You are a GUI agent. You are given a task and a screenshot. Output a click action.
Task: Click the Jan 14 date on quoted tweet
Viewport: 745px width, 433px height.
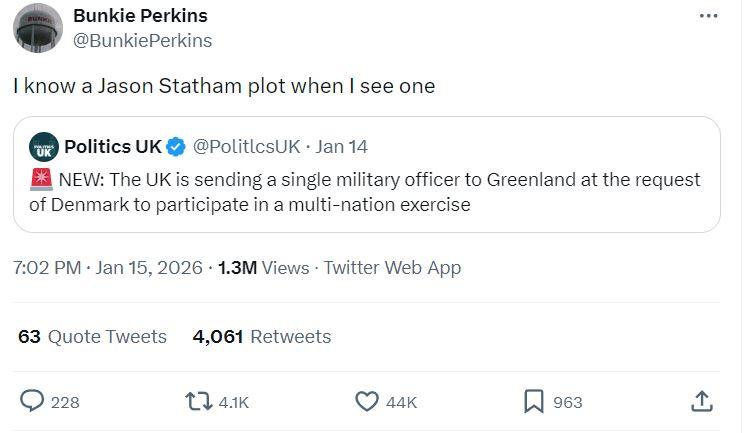coord(341,147)
